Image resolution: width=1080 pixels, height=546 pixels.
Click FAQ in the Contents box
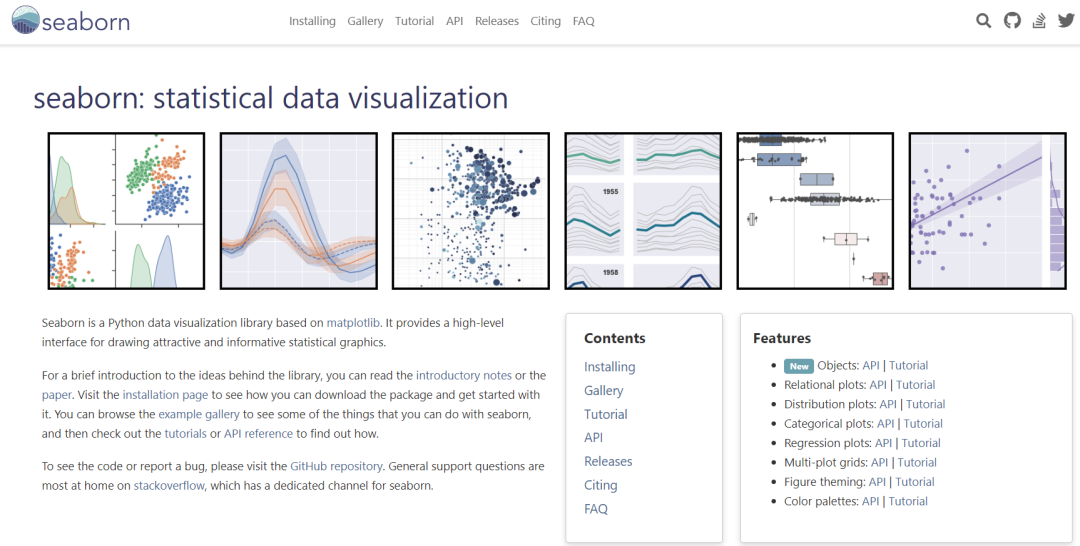(x=596, y=509)
